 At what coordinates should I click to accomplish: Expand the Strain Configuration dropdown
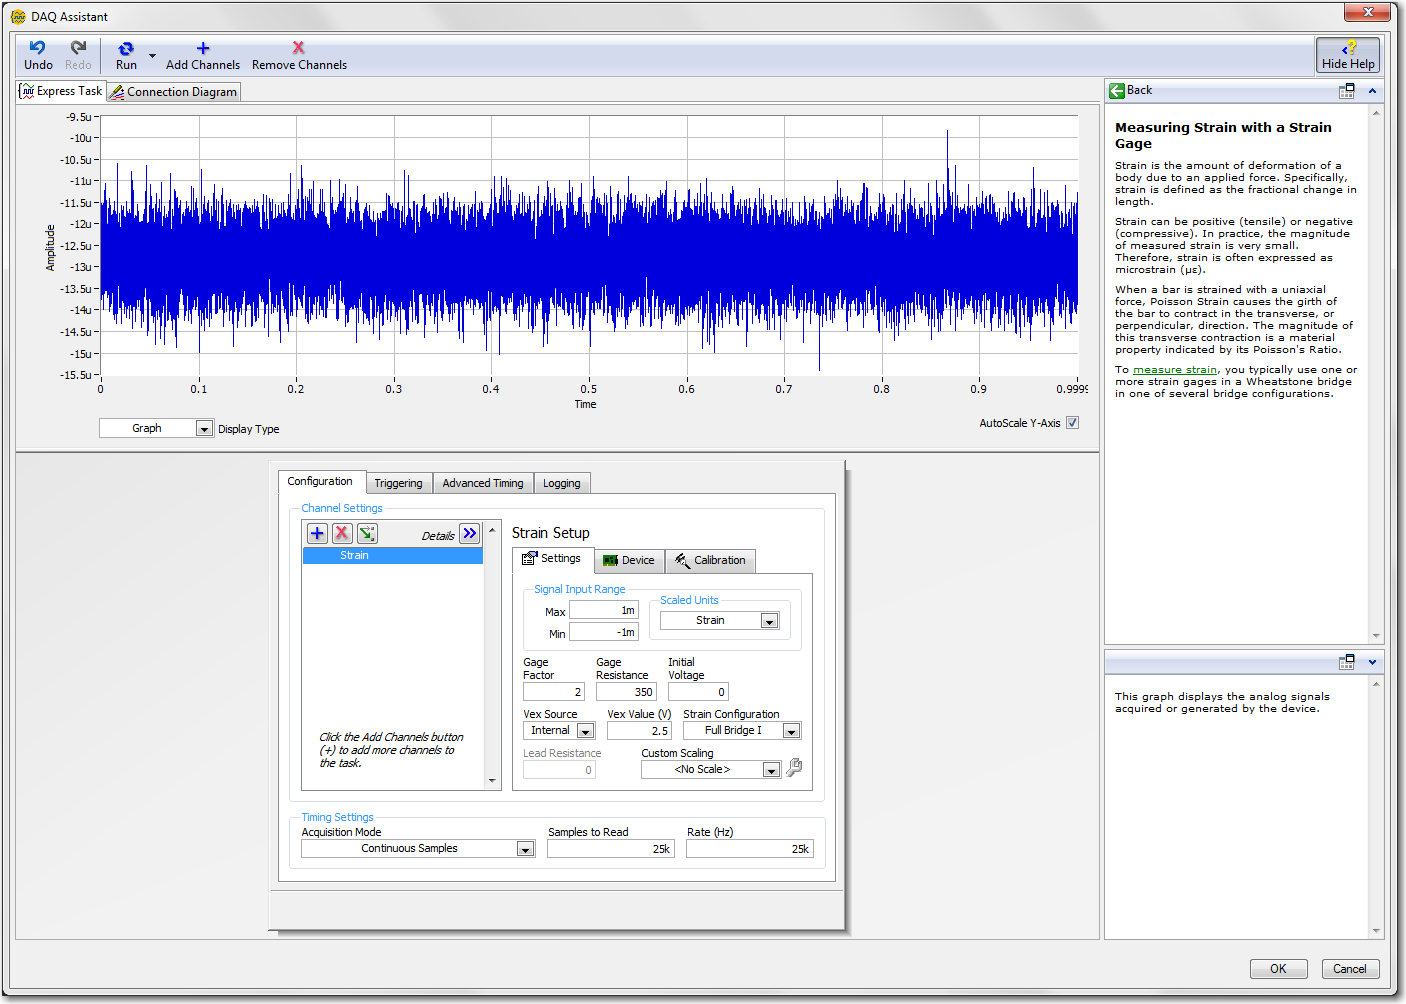(791, 731)
